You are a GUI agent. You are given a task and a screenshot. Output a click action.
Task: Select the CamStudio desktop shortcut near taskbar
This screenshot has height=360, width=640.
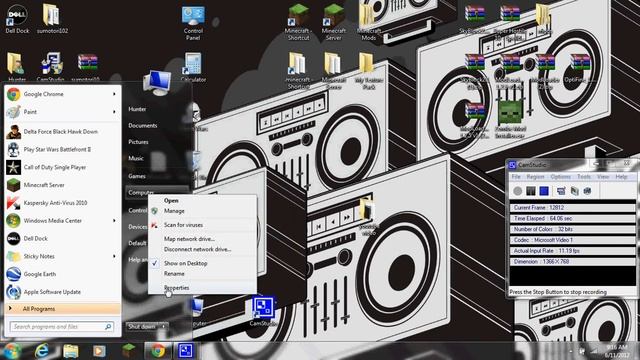click(x=262, y=311)
